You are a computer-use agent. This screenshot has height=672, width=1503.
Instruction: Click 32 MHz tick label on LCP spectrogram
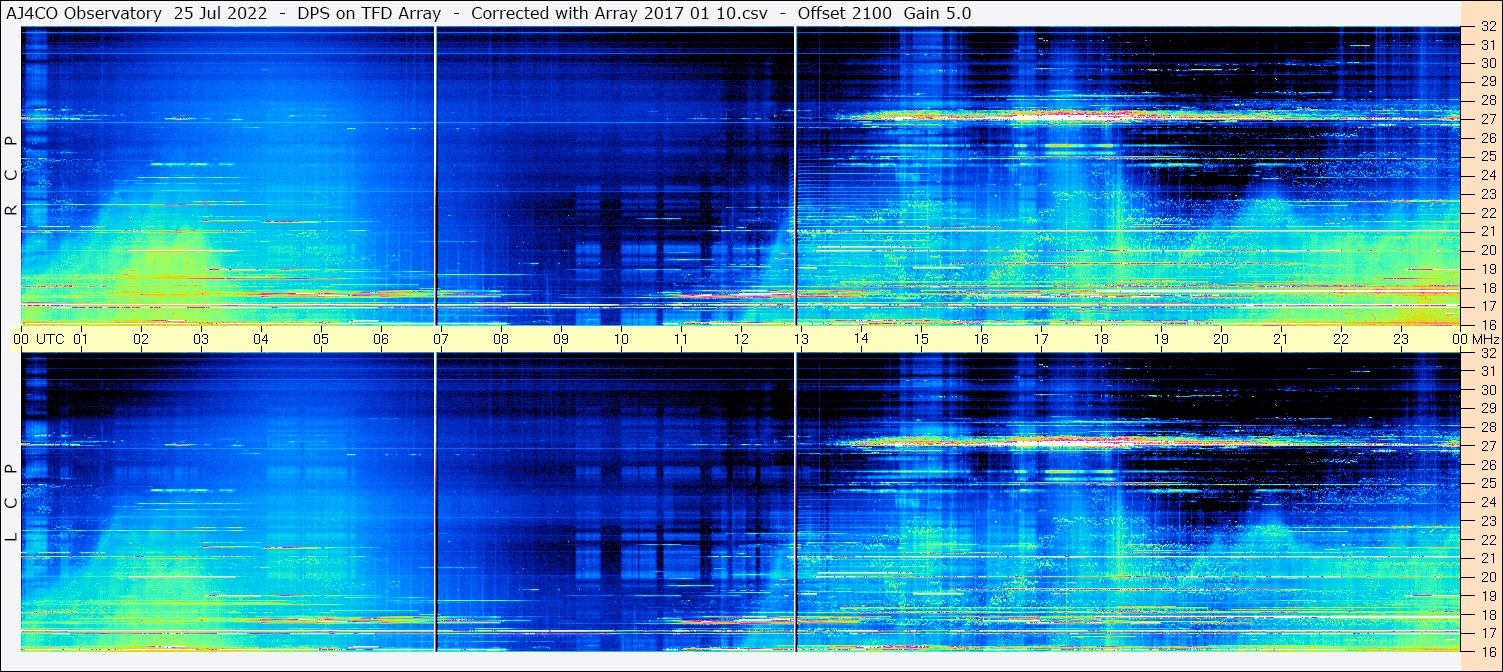pos(1487,353)
